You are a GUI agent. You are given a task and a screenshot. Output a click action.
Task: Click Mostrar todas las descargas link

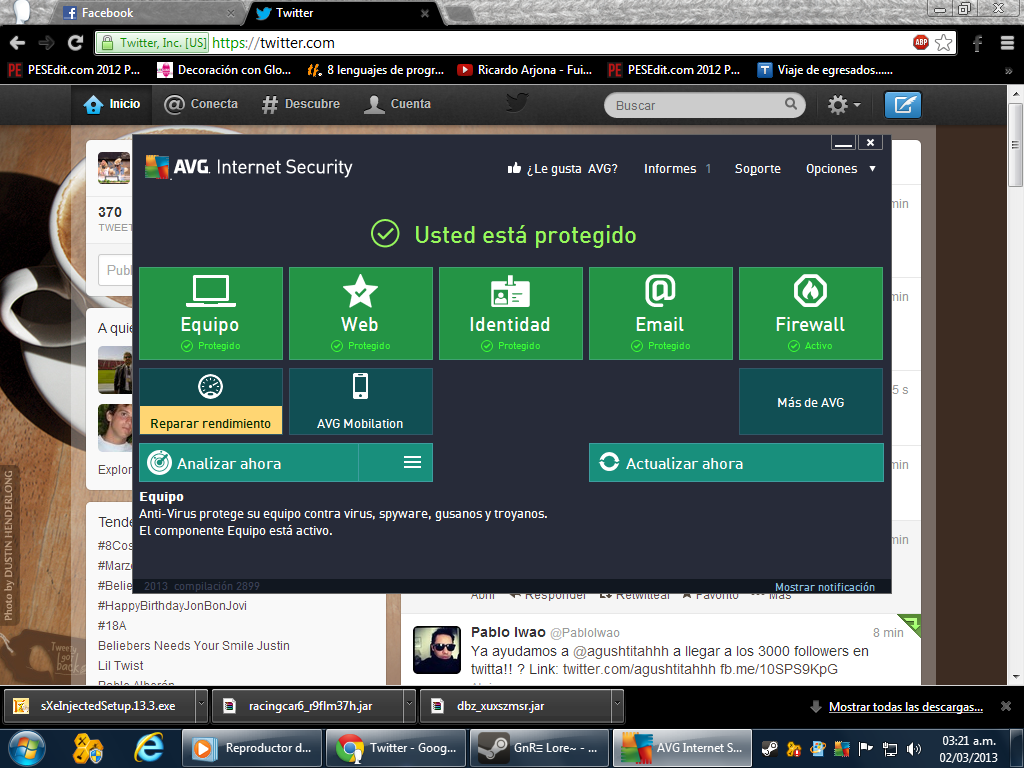coord(906,707)
